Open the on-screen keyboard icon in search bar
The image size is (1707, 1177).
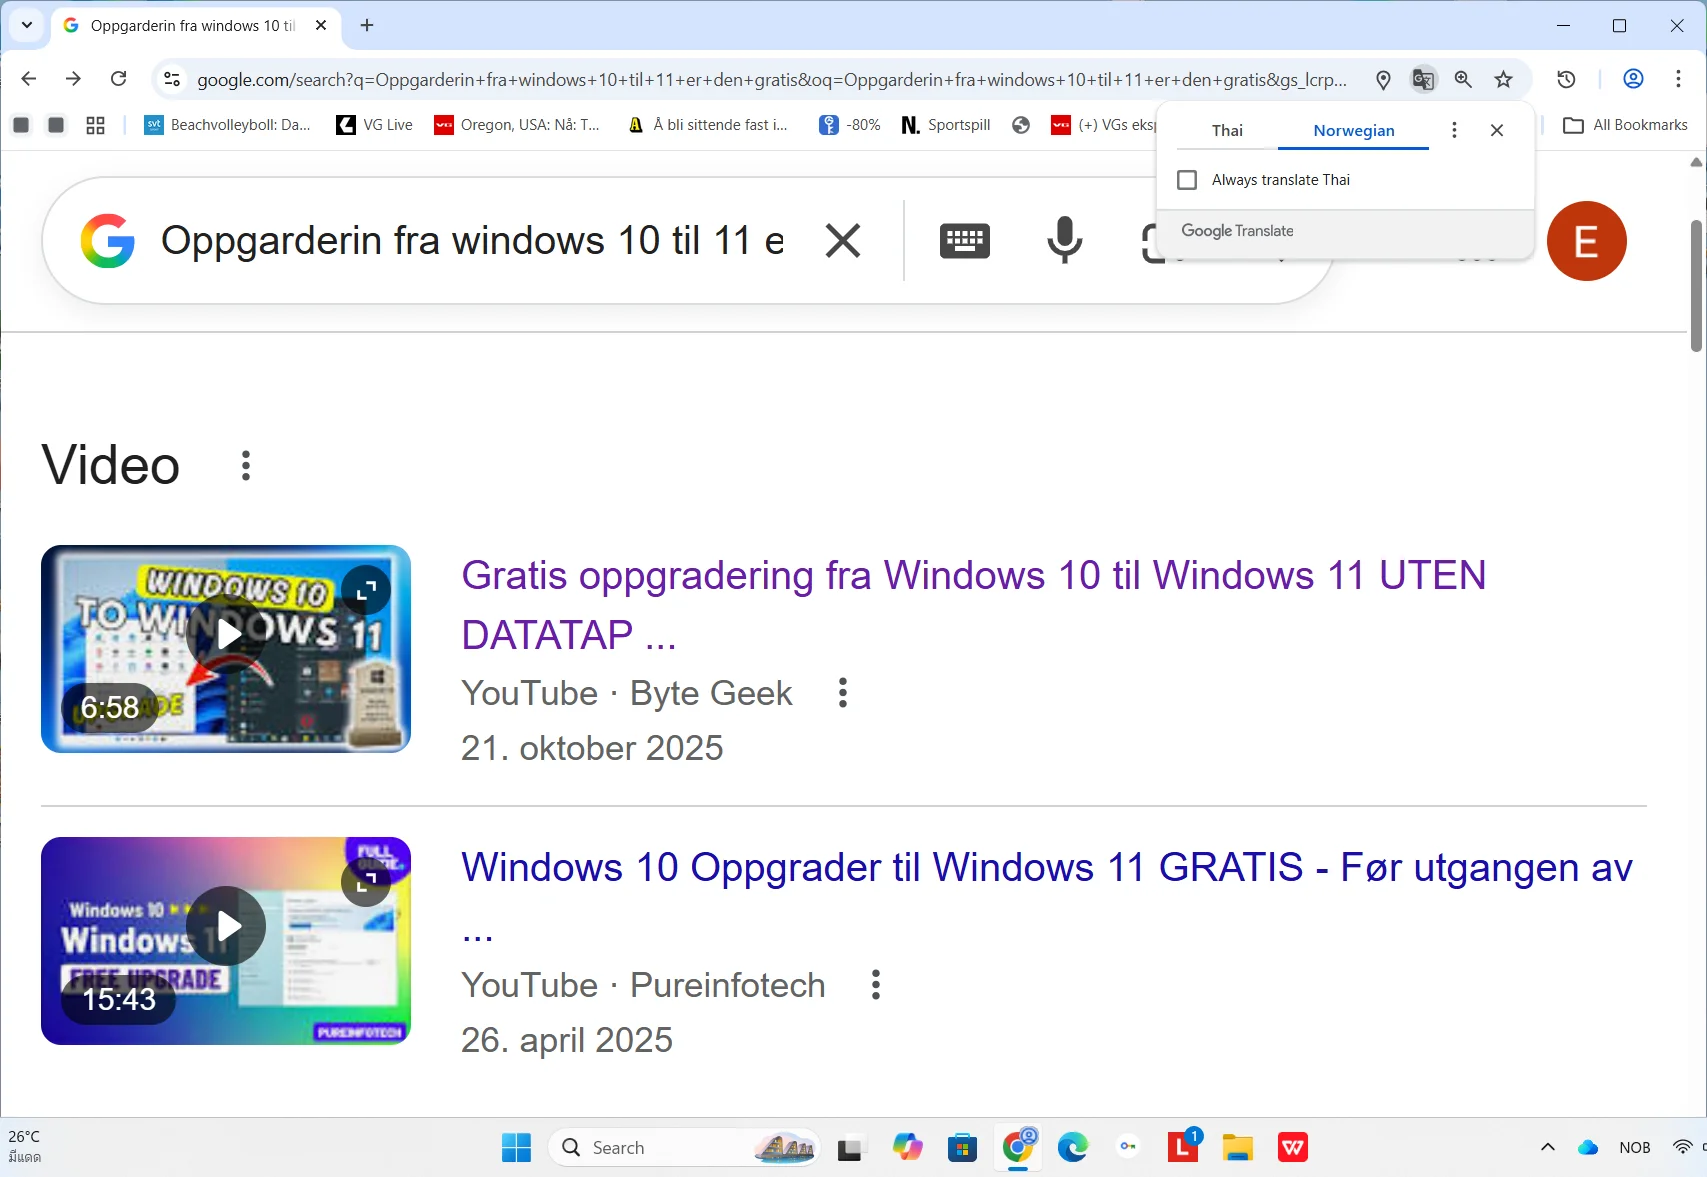tap(964, 240)
